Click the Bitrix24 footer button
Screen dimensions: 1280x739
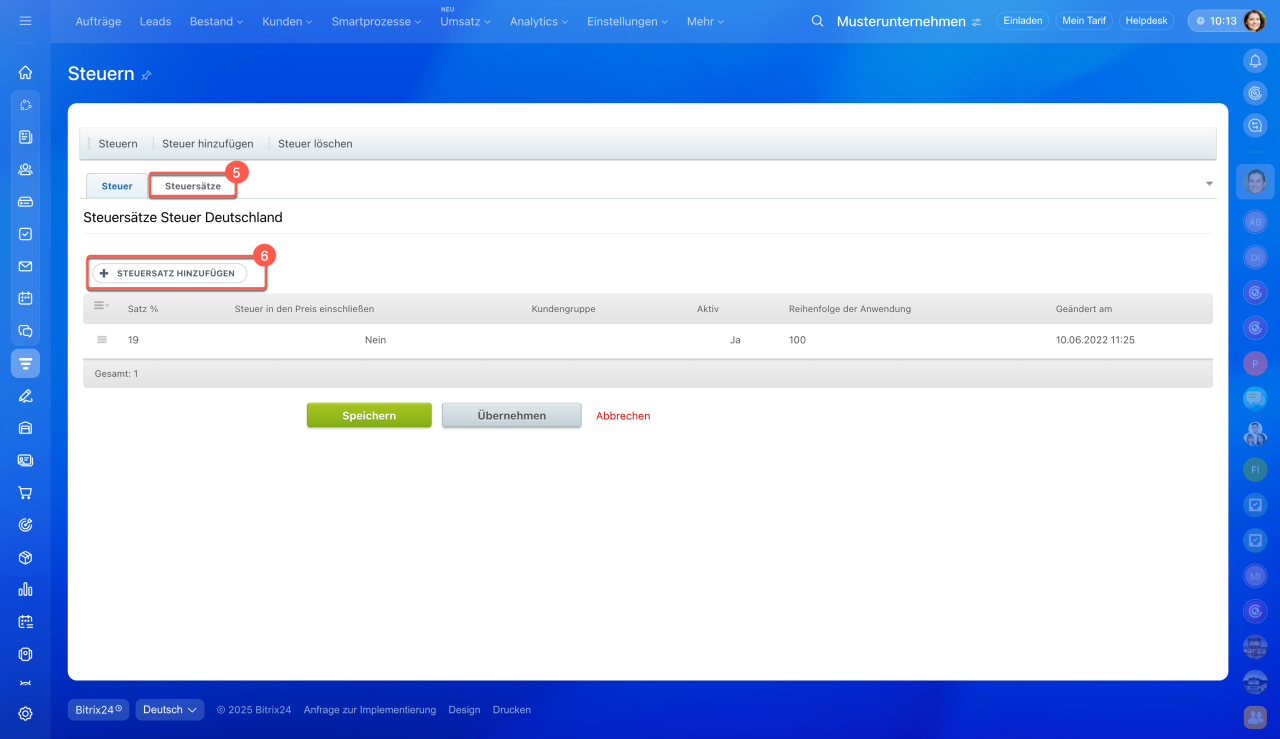click(99, 710)
